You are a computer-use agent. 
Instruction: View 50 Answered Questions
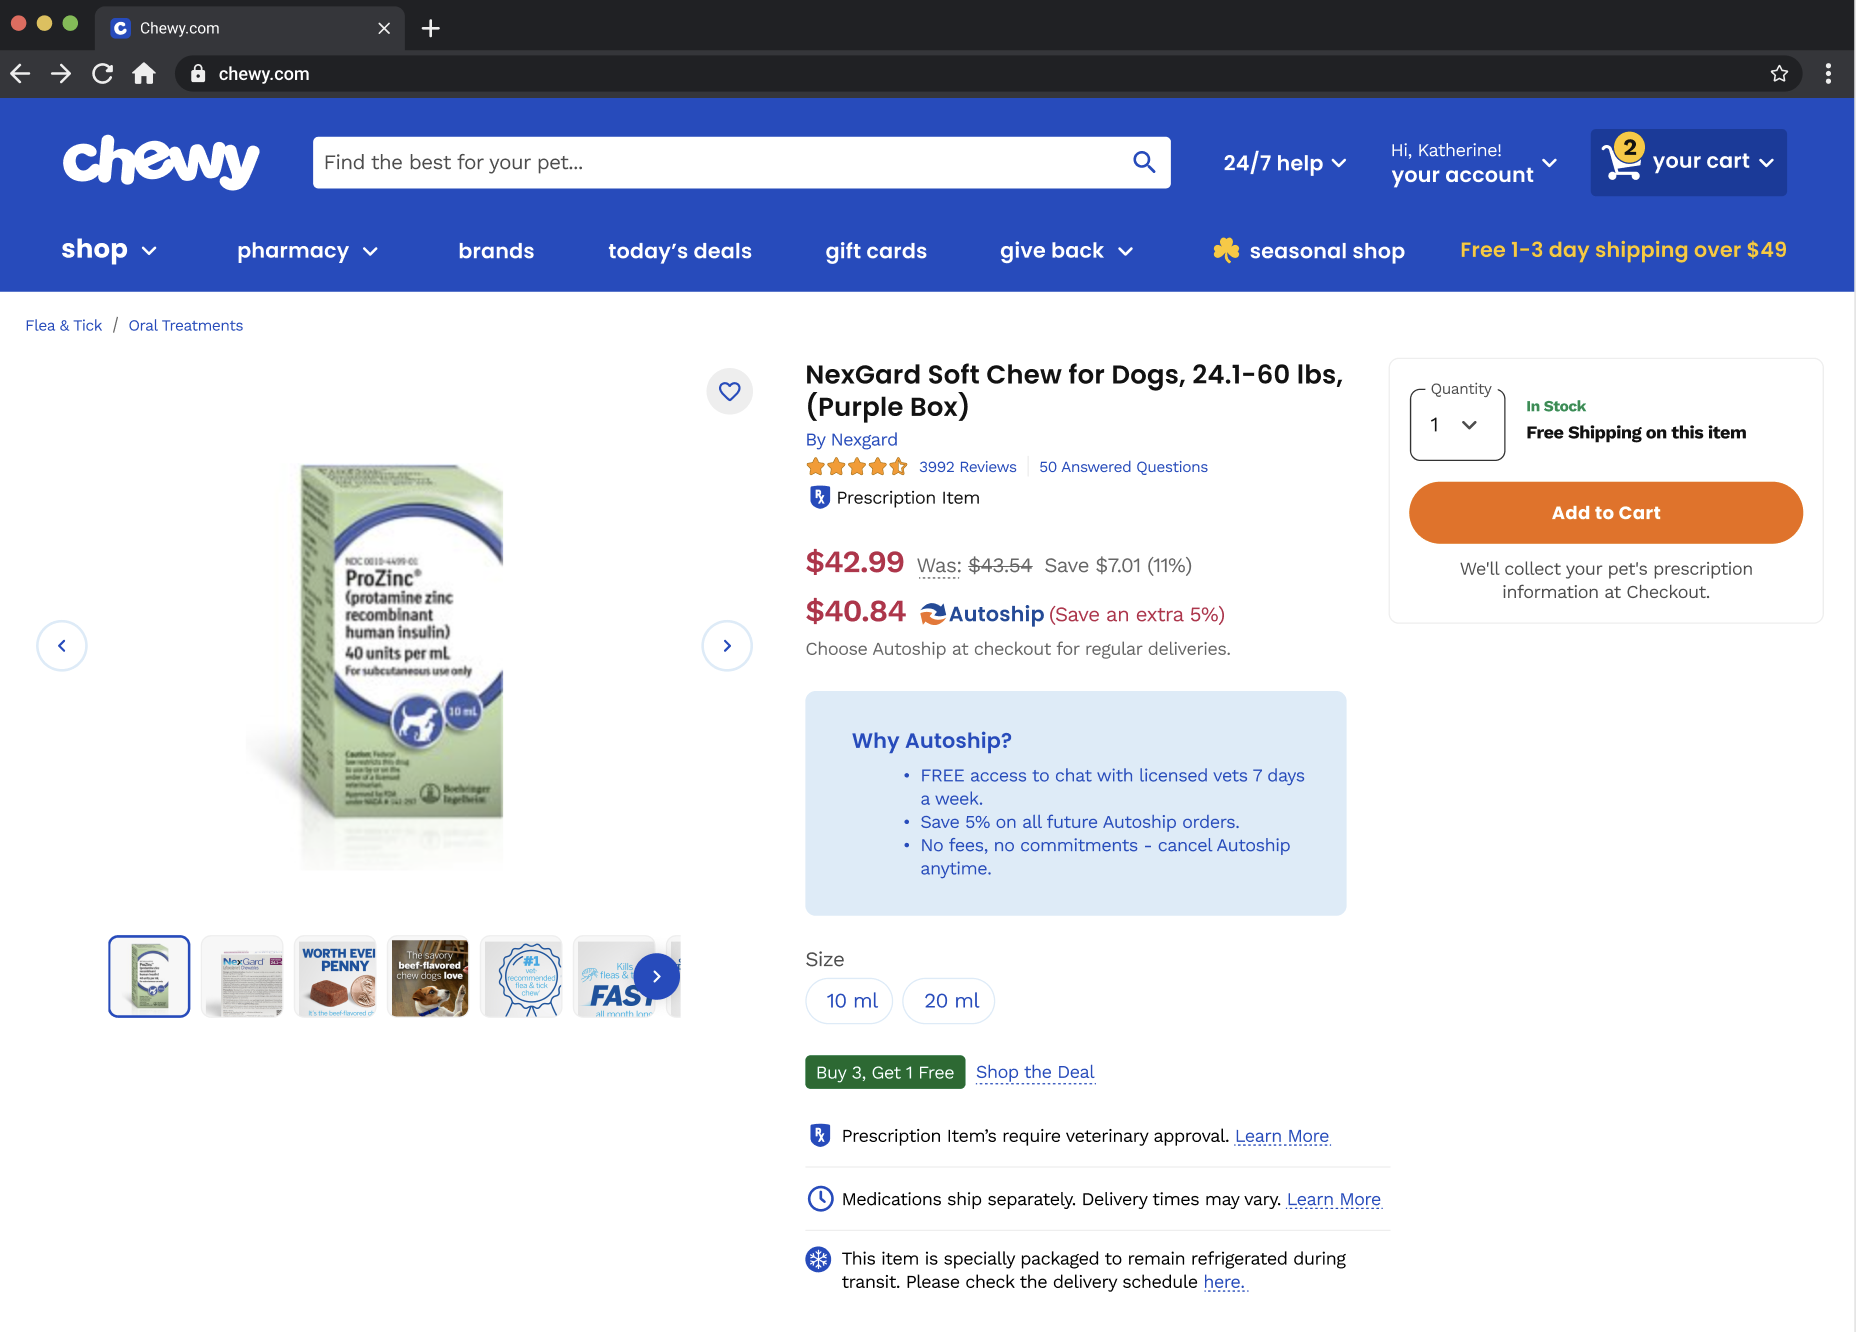click(1123, 467)
